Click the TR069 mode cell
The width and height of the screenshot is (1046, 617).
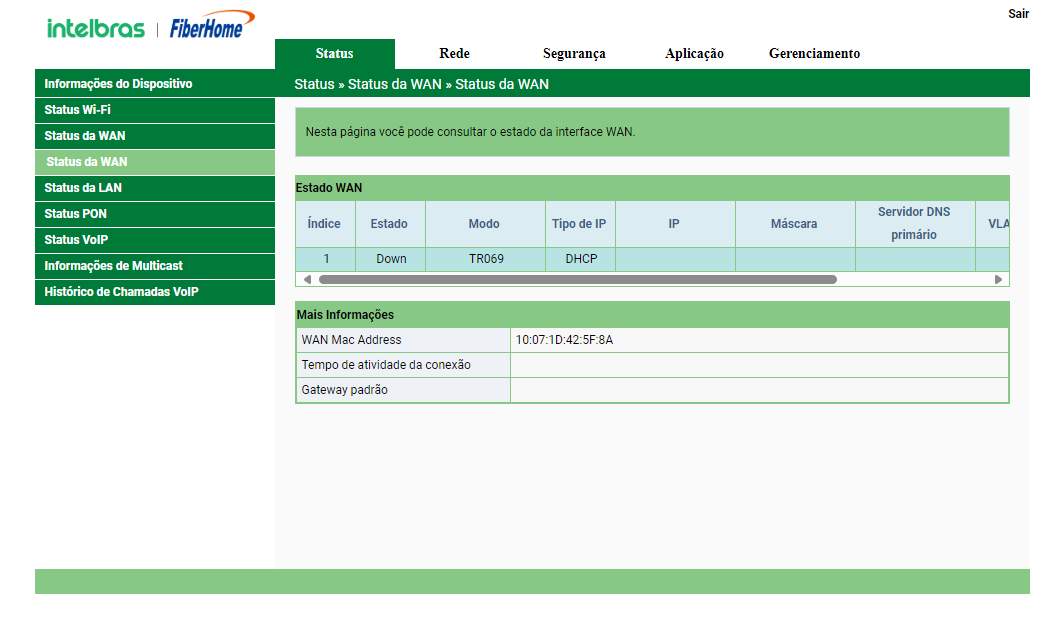pyautogui.click(x=486, y=259)
